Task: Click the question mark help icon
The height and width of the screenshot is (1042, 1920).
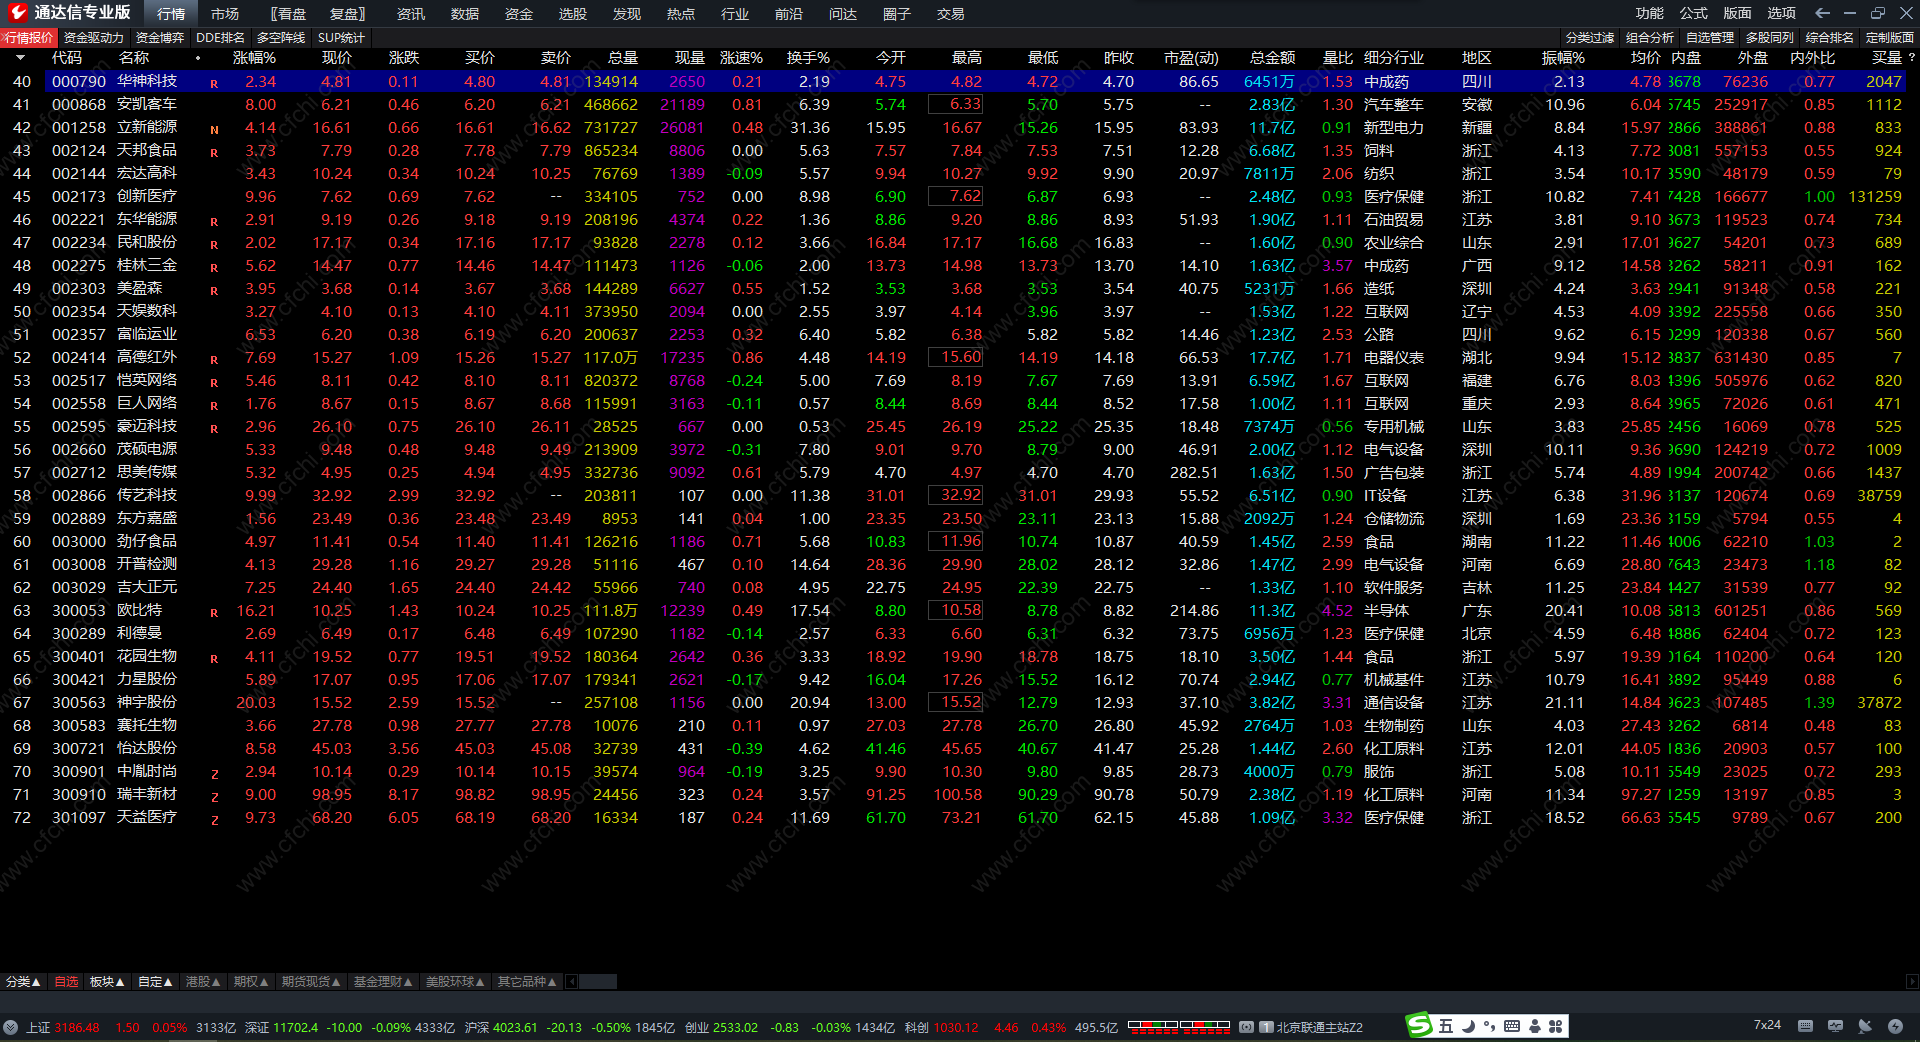Action: tap(1911, 58)
